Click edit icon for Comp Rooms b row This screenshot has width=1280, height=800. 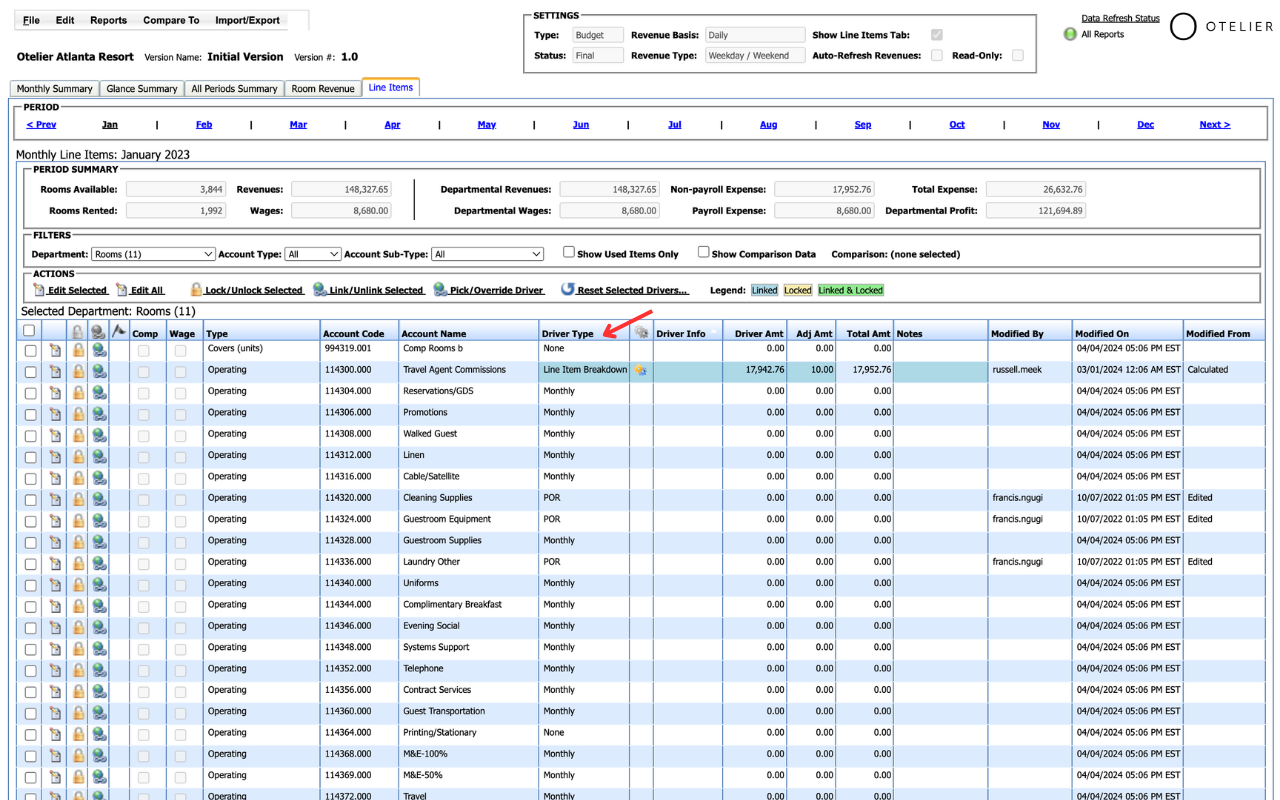point(55,350)
